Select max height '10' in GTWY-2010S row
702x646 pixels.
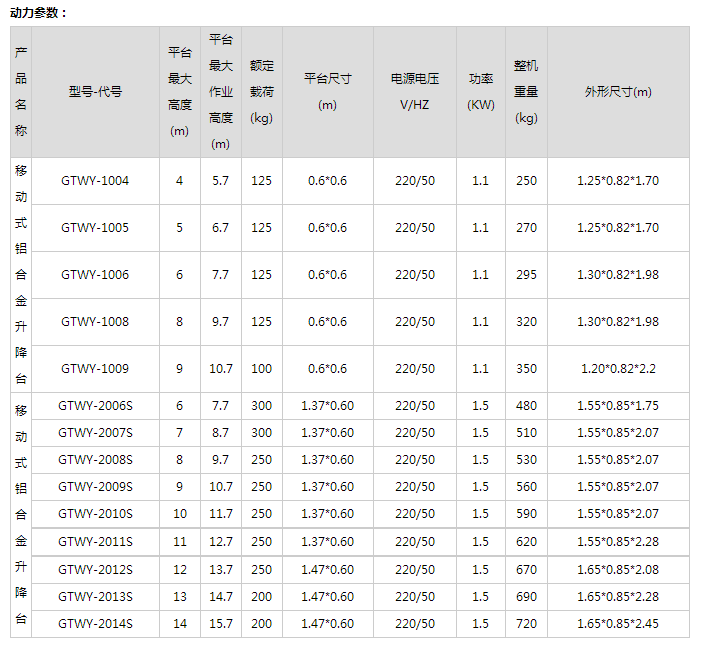point(180,513)
